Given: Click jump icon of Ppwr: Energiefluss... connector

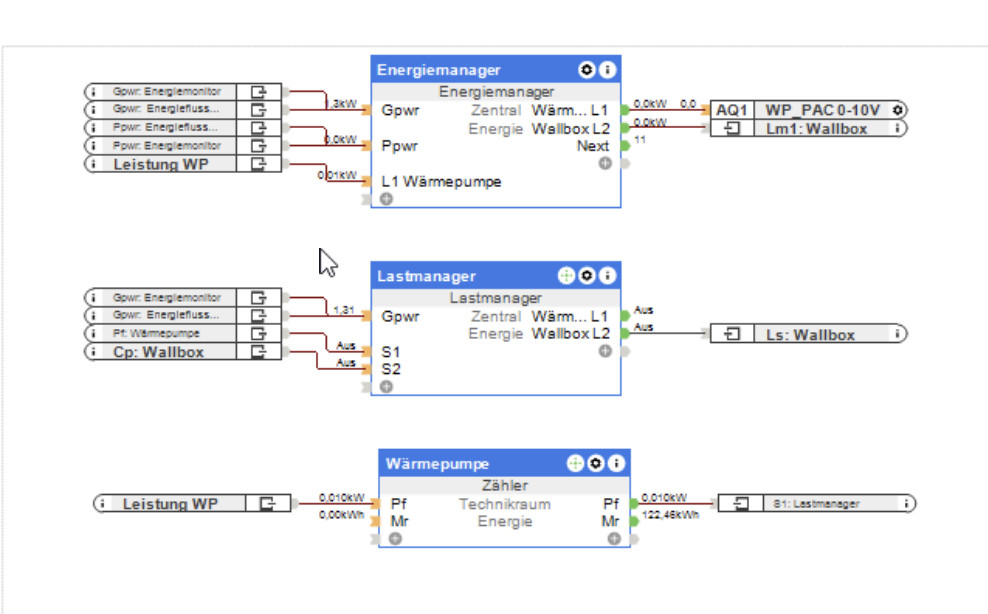Looking at the screenshot, I should 258,127.
